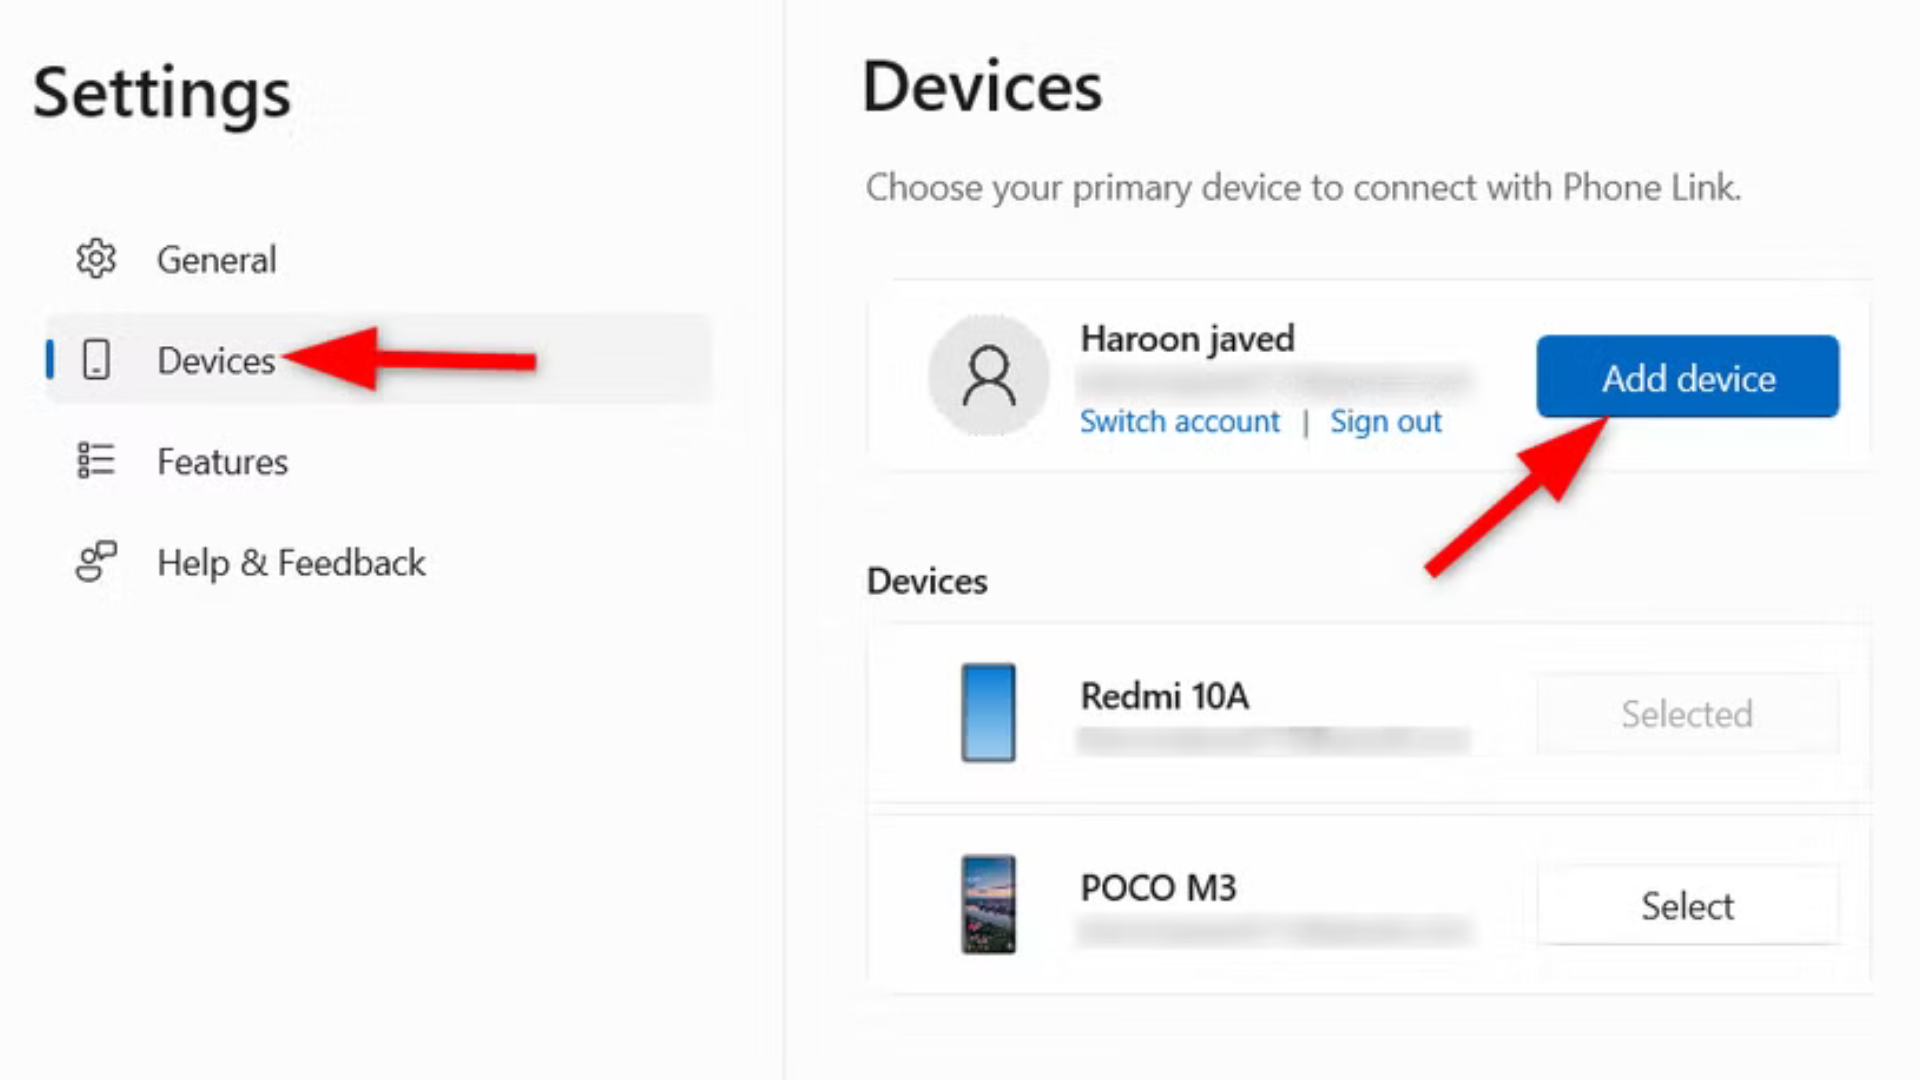Image resolution: width=1920 pixels, height=1080 pixels.
Task: Click the Sign out link
Action: pyautogui.click(x=1386, y=421)
